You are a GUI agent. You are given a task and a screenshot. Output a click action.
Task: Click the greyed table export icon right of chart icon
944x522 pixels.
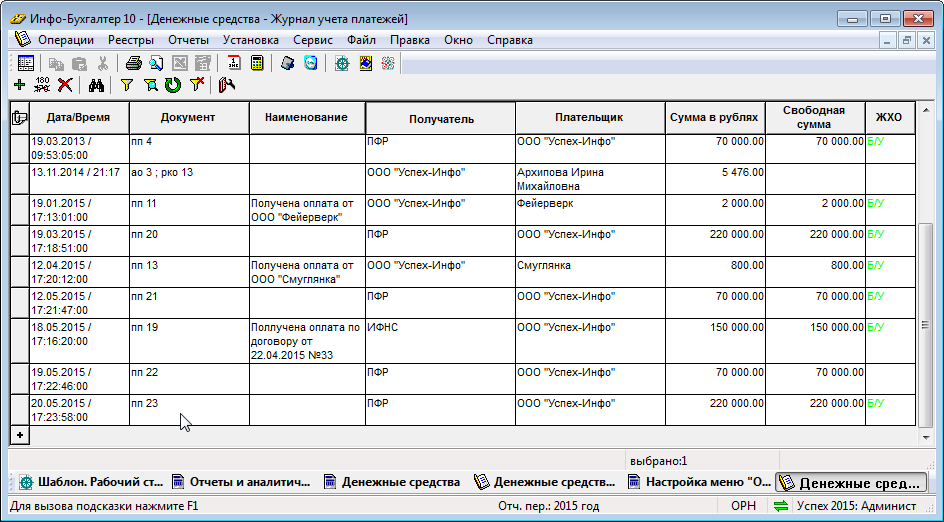coord(203,63)
